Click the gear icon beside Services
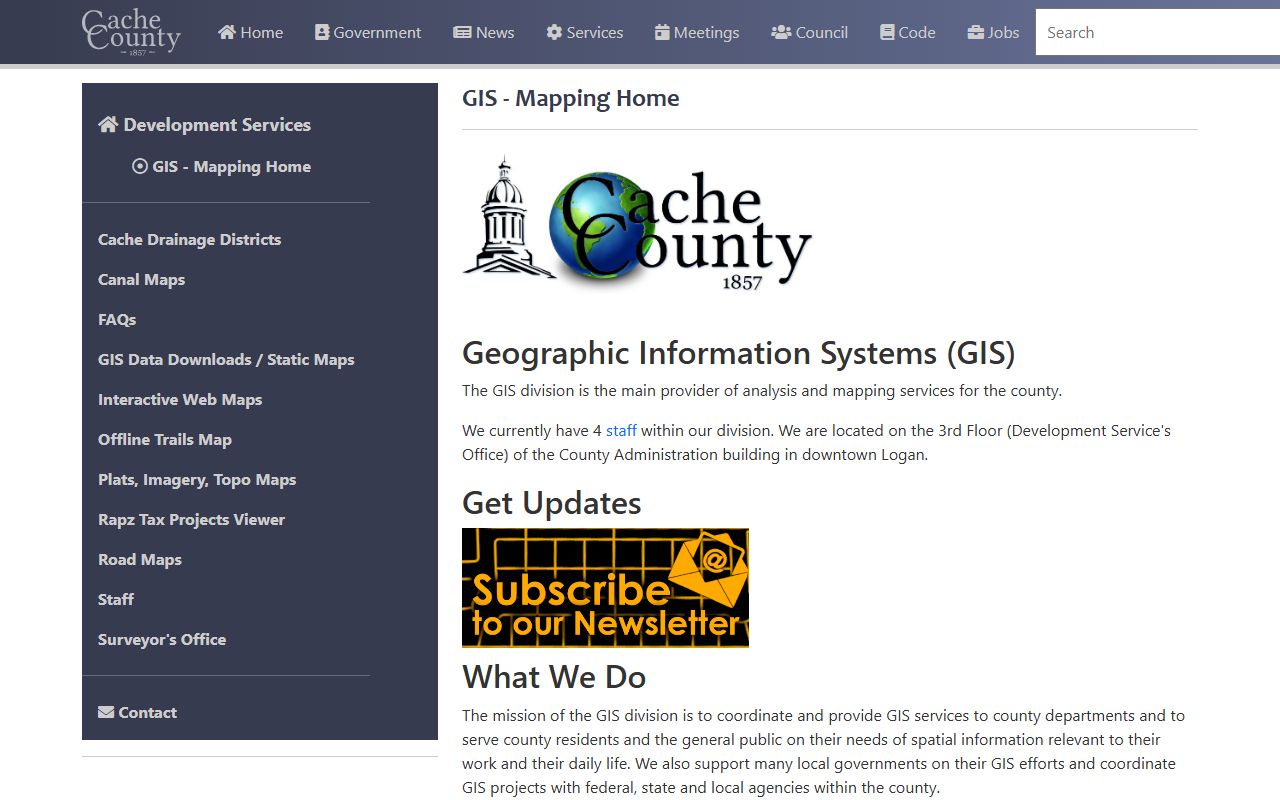This screenshot has height=800, width=1280. point(554,32)
